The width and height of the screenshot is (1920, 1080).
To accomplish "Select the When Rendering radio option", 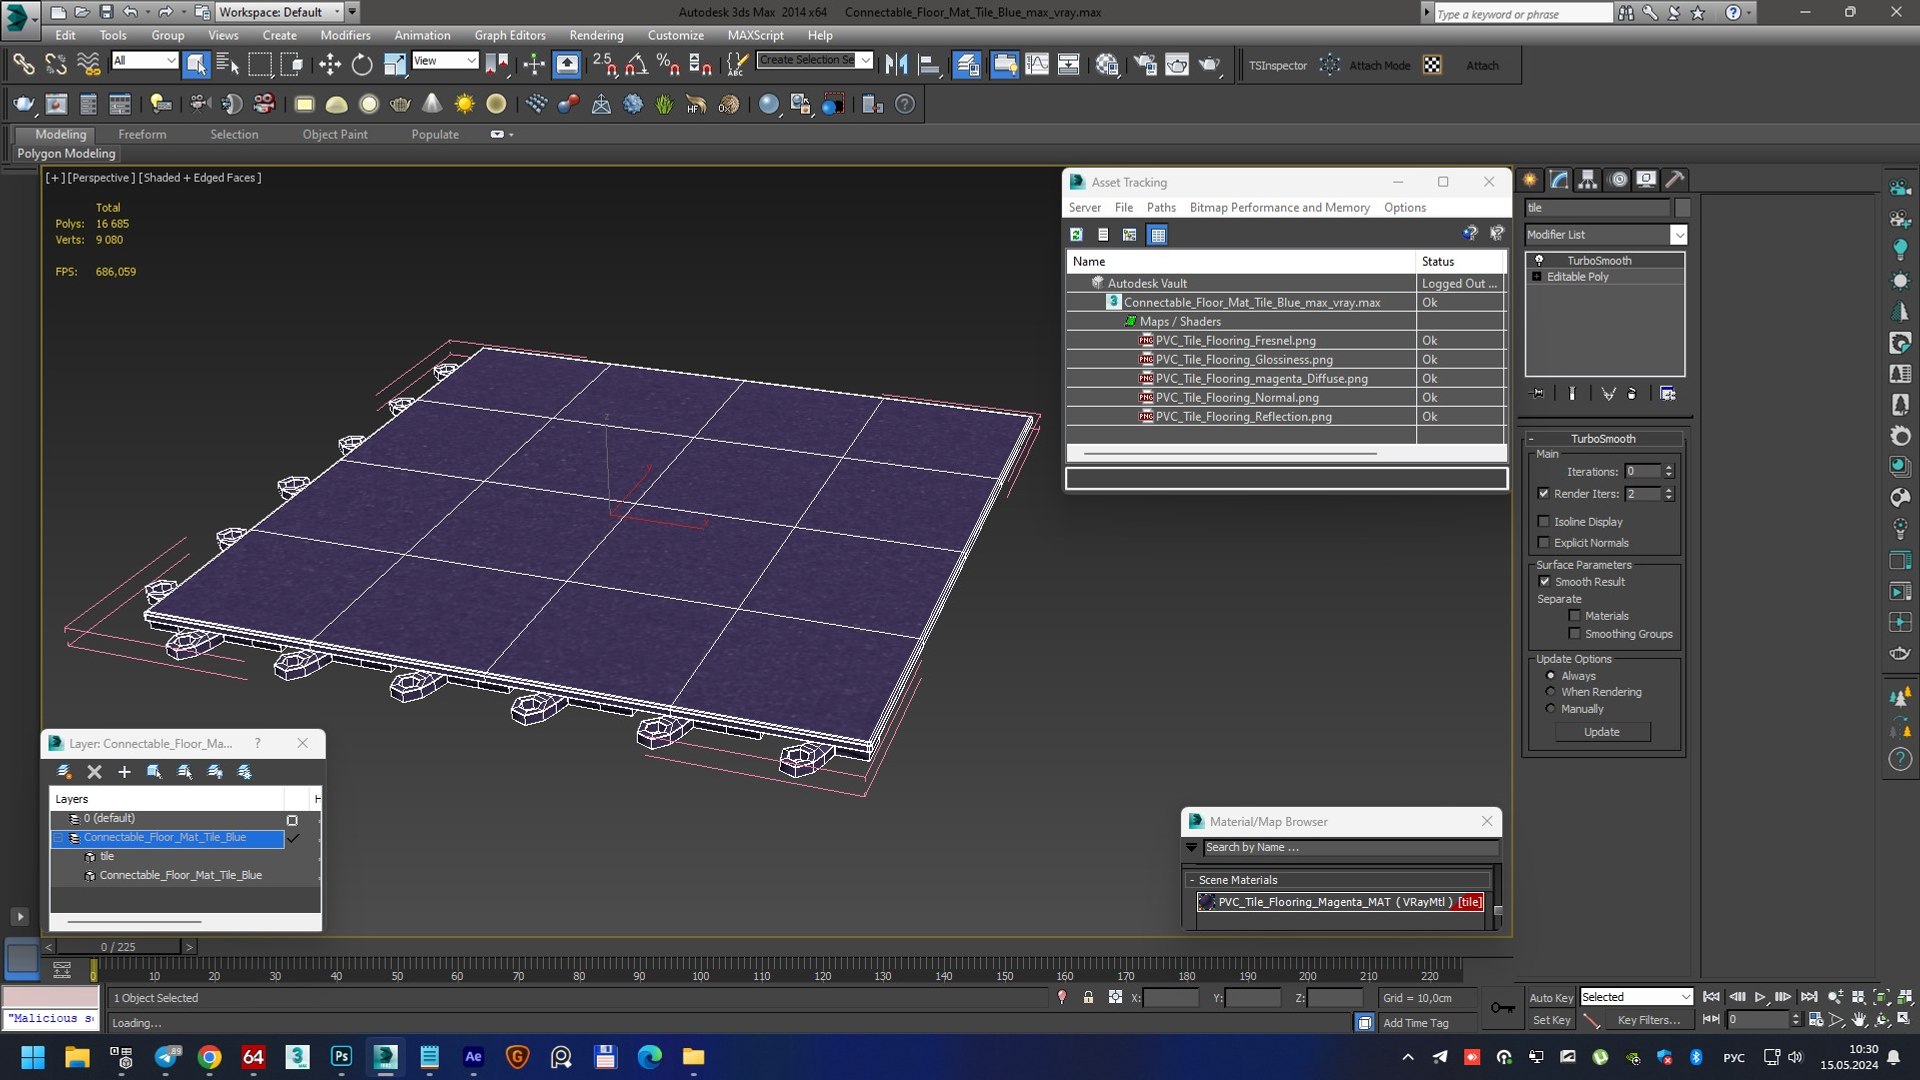I will coord(1551,692).
